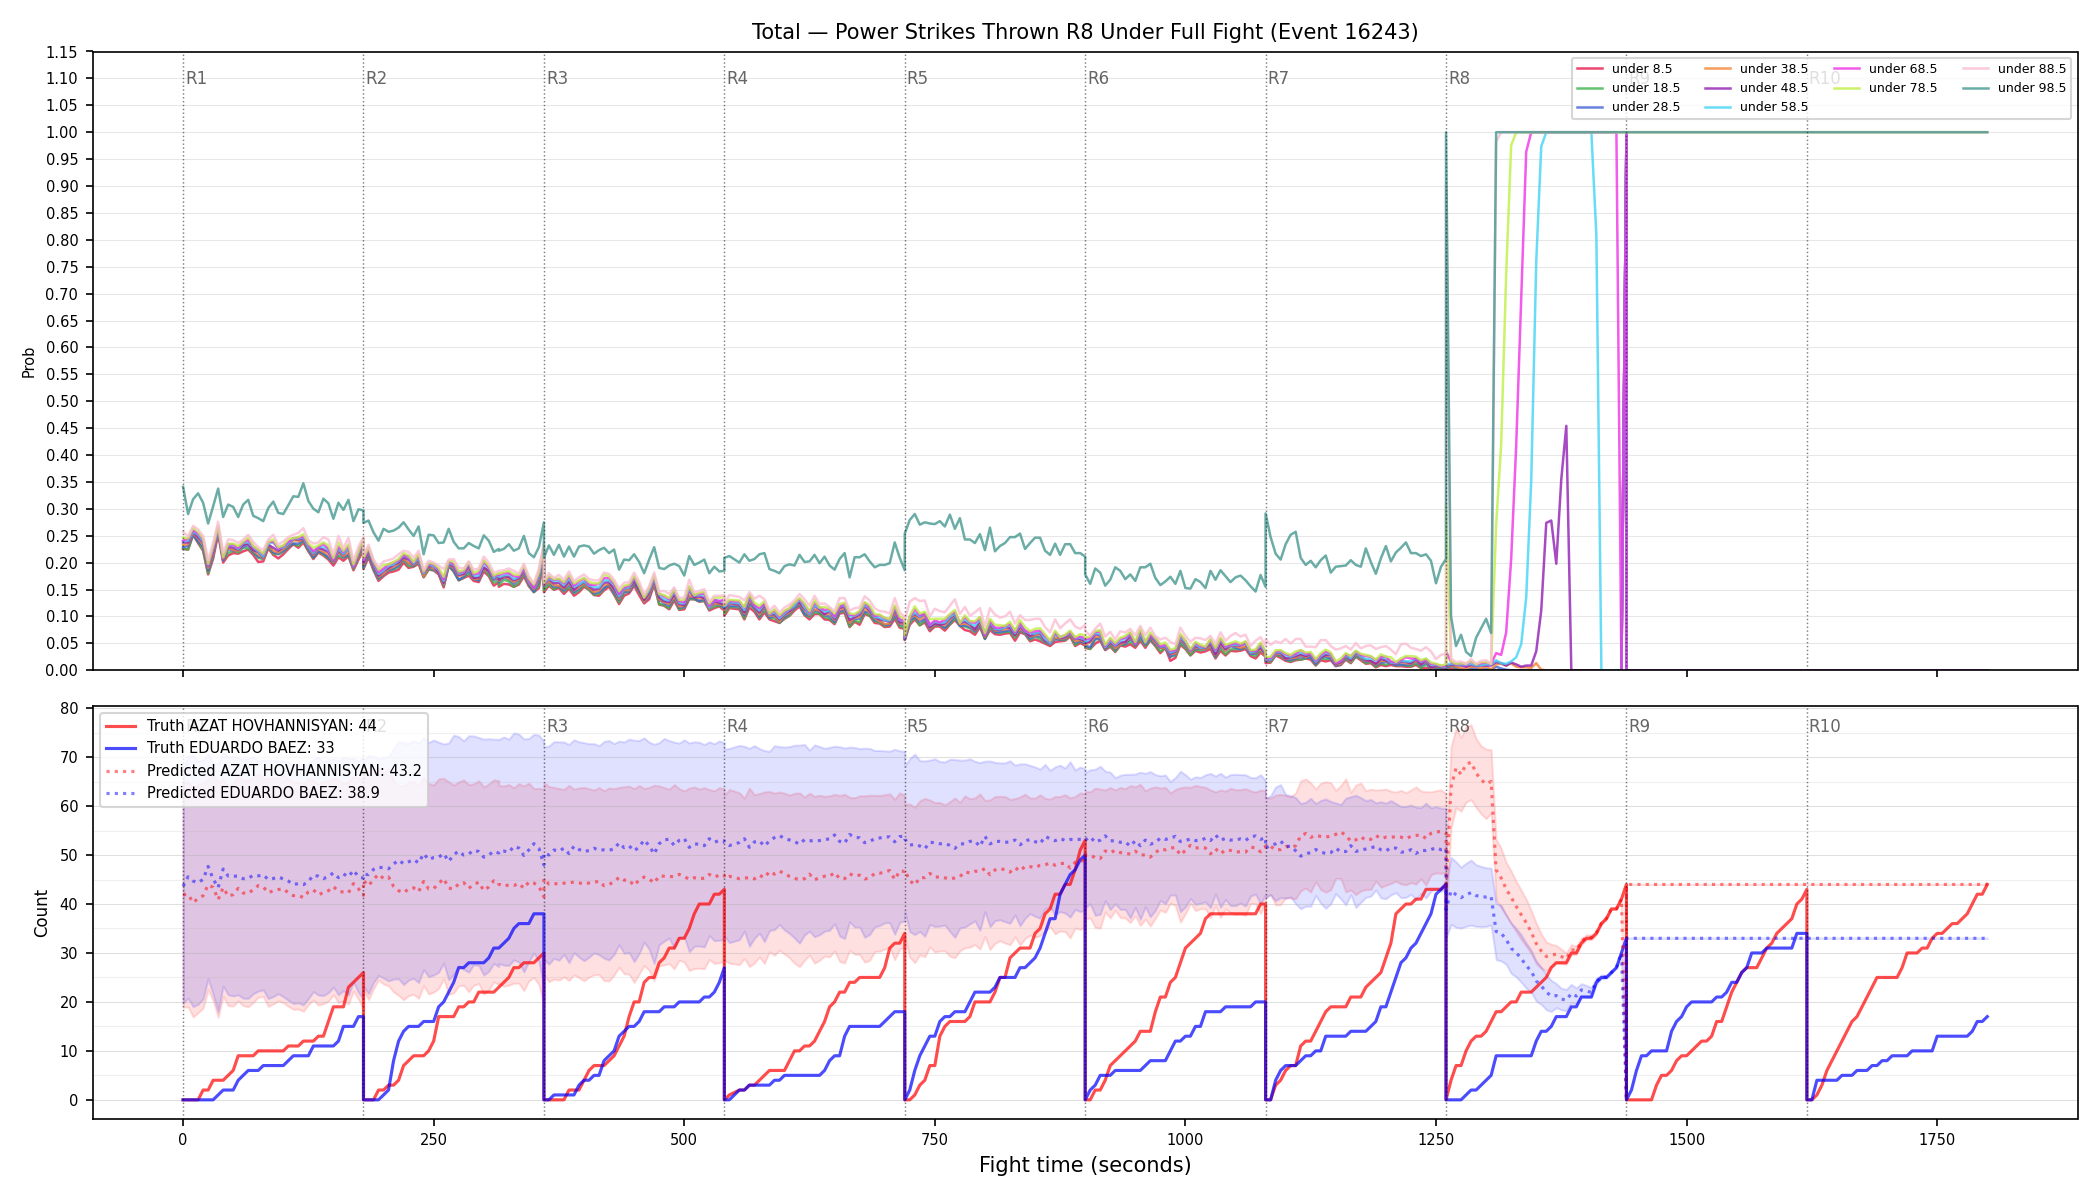2100x1200 pixels.
Task: Click the 1500 tick on the time axis
Action: click(1687, 1139)
